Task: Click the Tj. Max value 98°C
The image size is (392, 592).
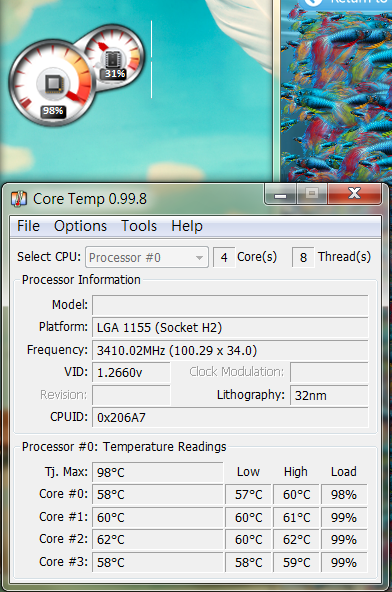Action: [157, 472]
